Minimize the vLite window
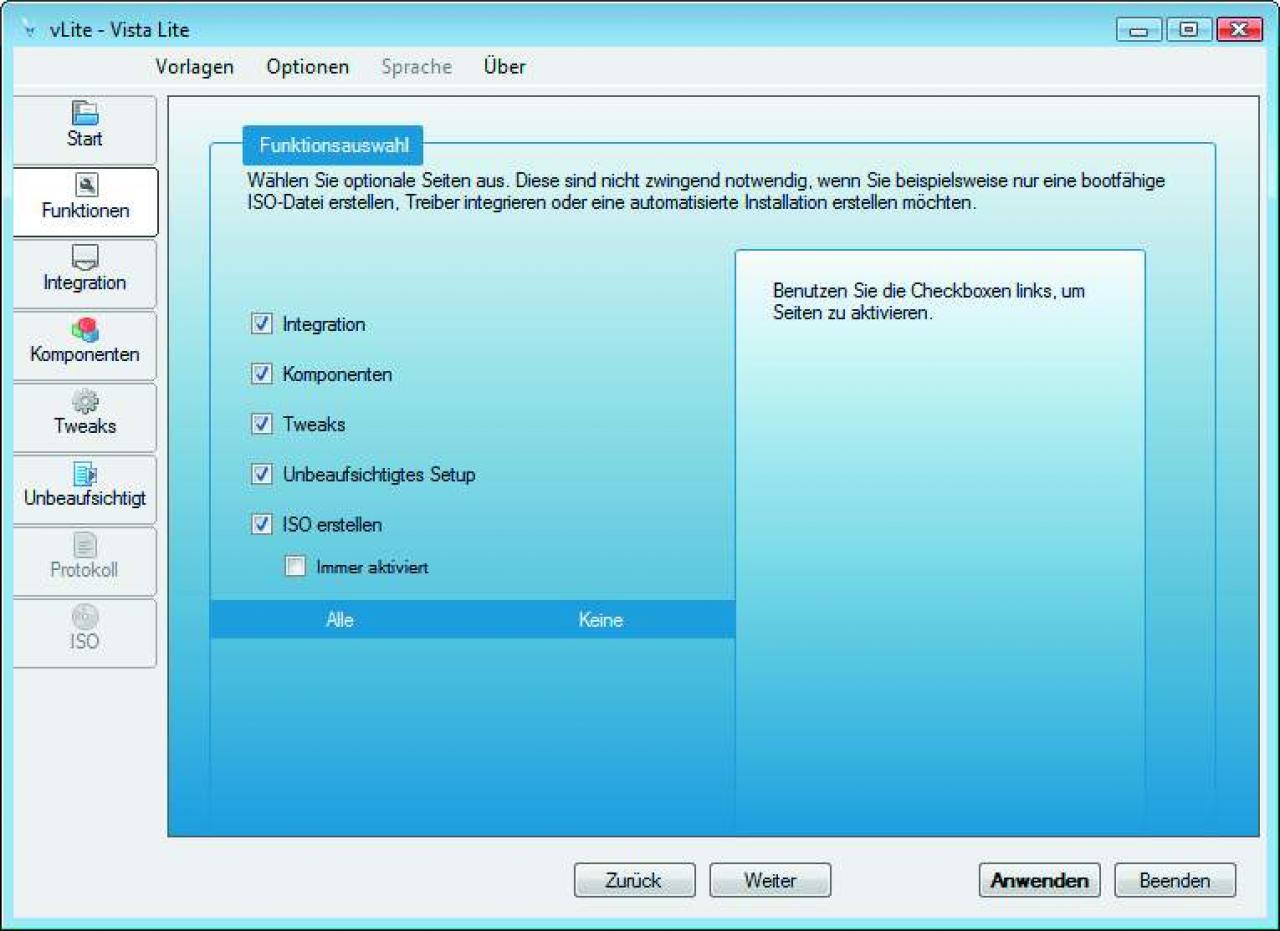Image resolution: width=1280 pixels, height=931 pixels. [x=1139, y=30]
